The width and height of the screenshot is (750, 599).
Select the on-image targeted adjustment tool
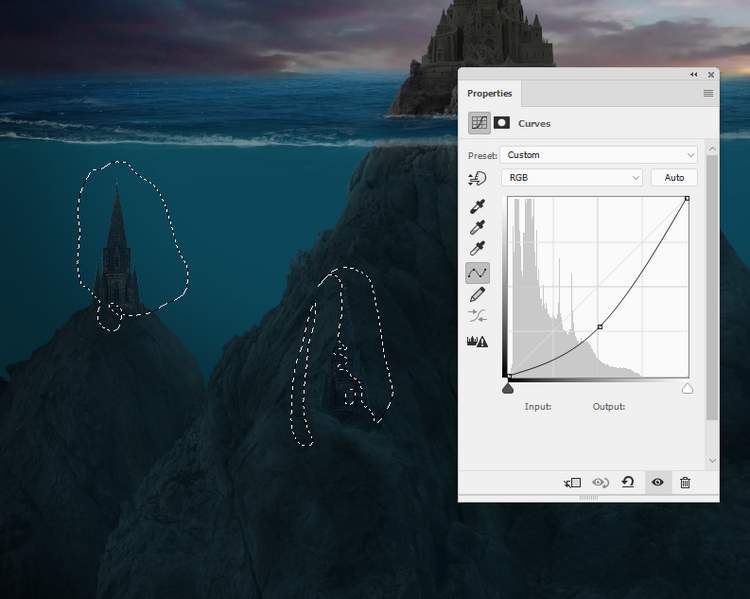click(478, 178)
